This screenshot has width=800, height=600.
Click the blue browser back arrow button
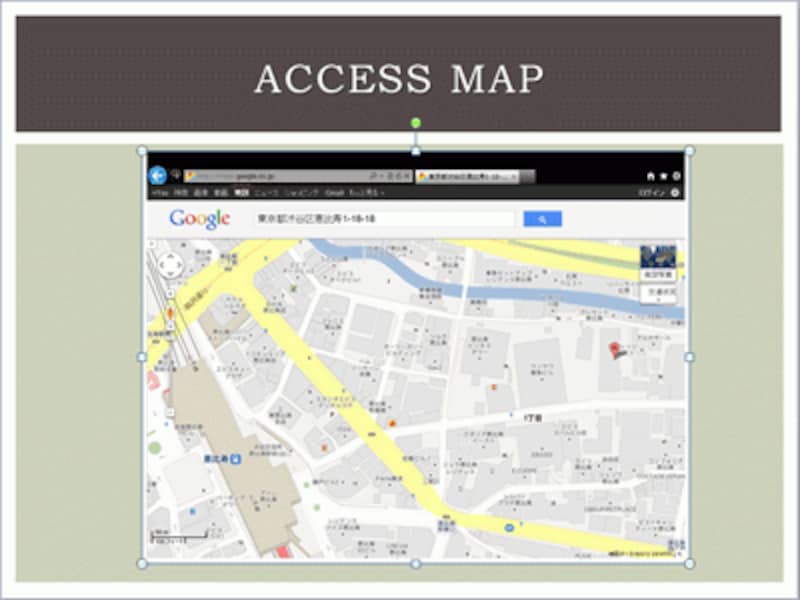[x=158, y=176]
